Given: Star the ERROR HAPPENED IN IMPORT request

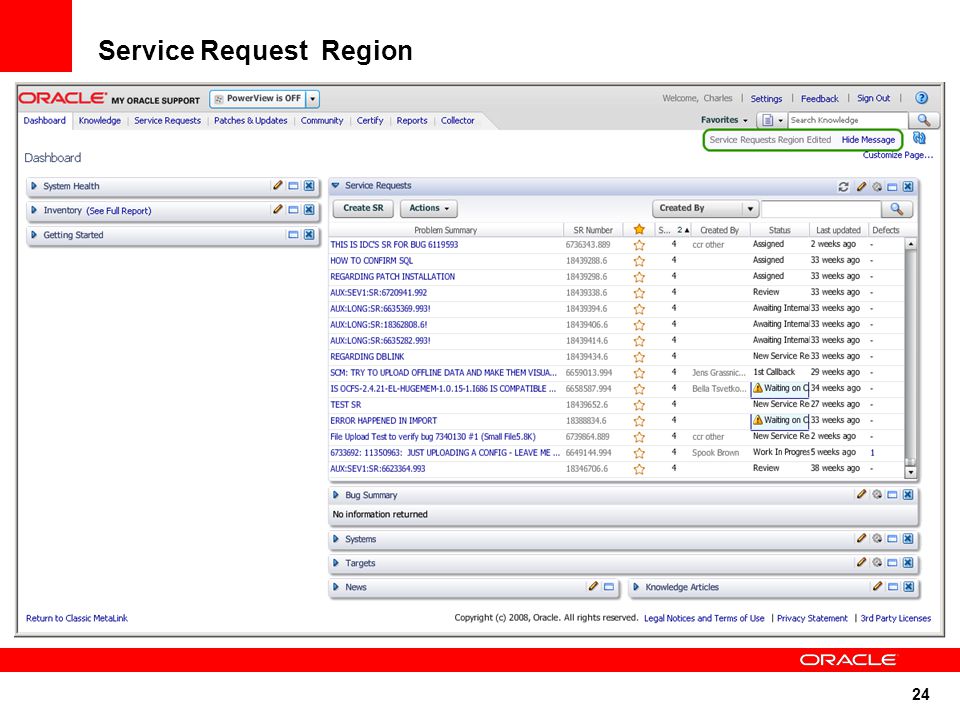Looking at the screenshot, I should coord(639,421).
